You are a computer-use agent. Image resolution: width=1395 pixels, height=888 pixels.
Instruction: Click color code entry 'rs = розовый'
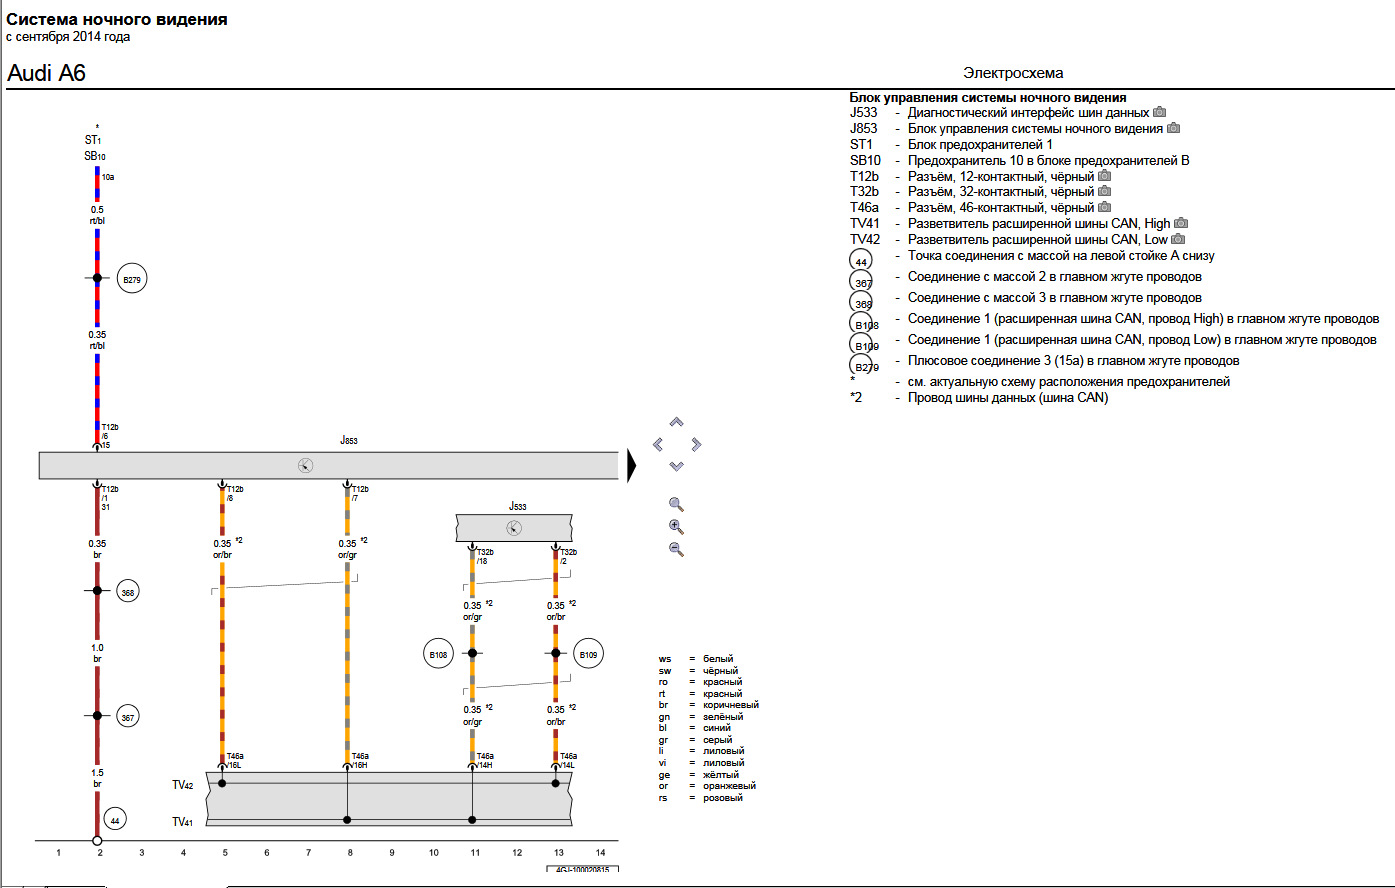tap(700, 798)
